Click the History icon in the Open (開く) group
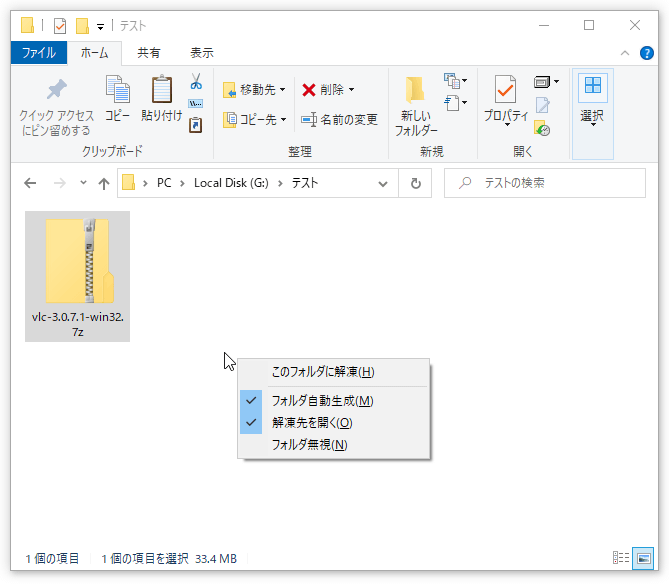This screenshot has height=584, width=669. point(542,128)
